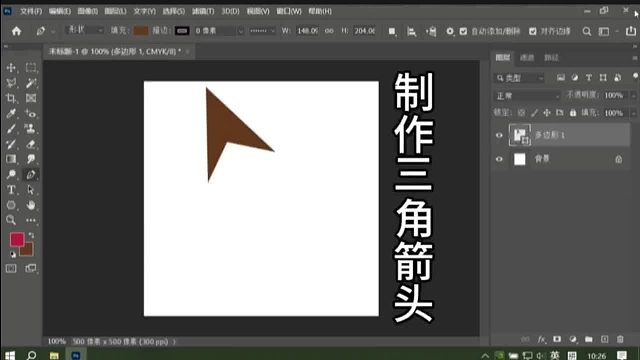The width and height of the screenshot is (640, 360).
Task: Select the Polygonal Lasso tool
Action: (x=11, y=83)
